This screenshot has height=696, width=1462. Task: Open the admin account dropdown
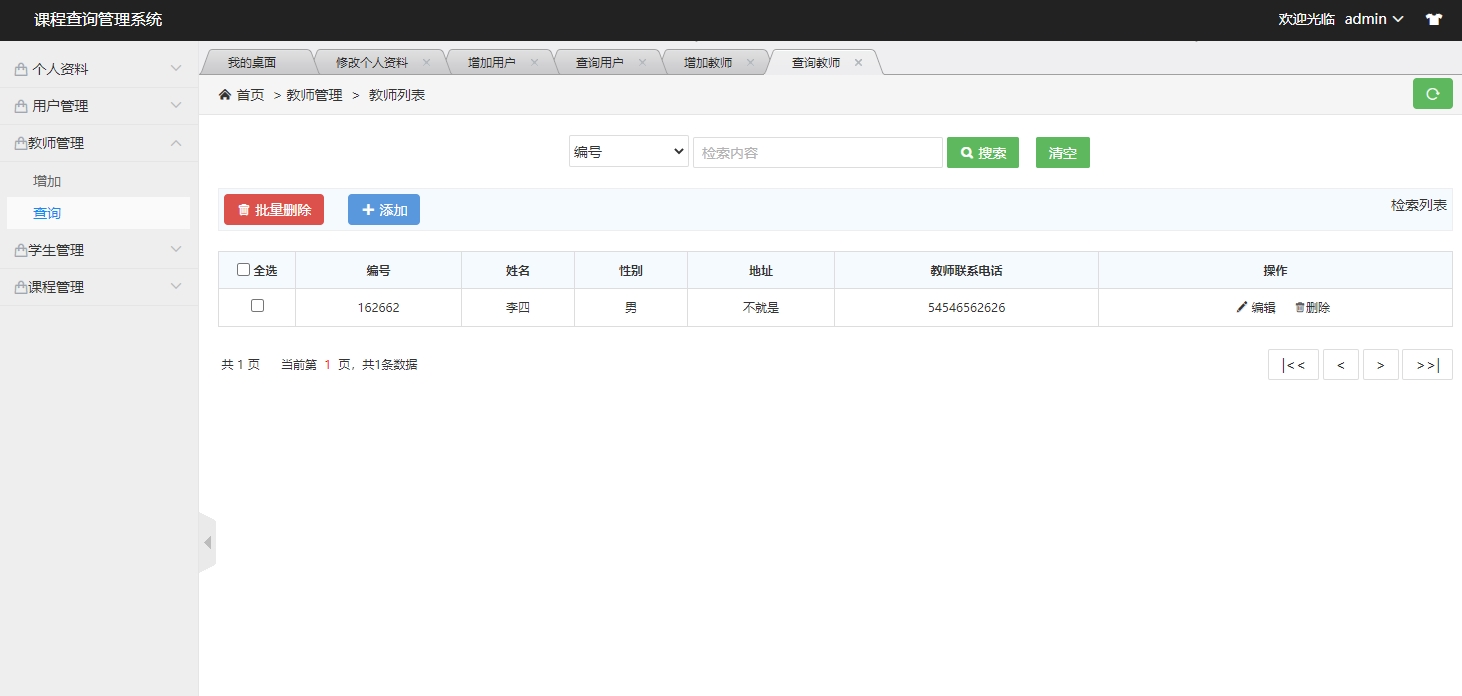click(1372, 18)
